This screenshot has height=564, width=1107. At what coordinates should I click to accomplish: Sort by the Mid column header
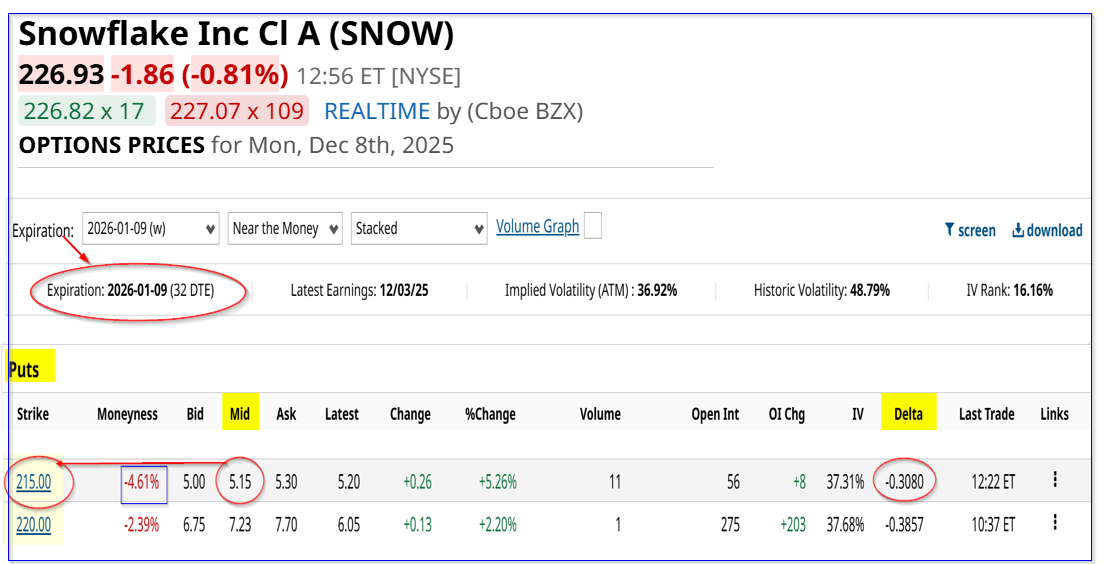coord(239,414)
